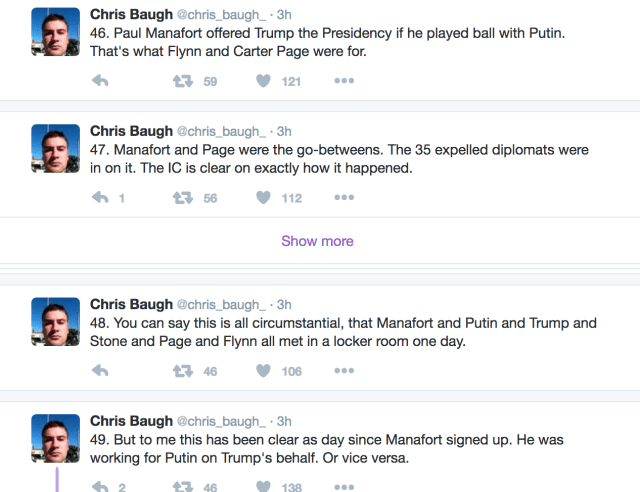The image size is (640, 492).
Task: Open more options on tweet 46
Action: [x=344, y=82]
